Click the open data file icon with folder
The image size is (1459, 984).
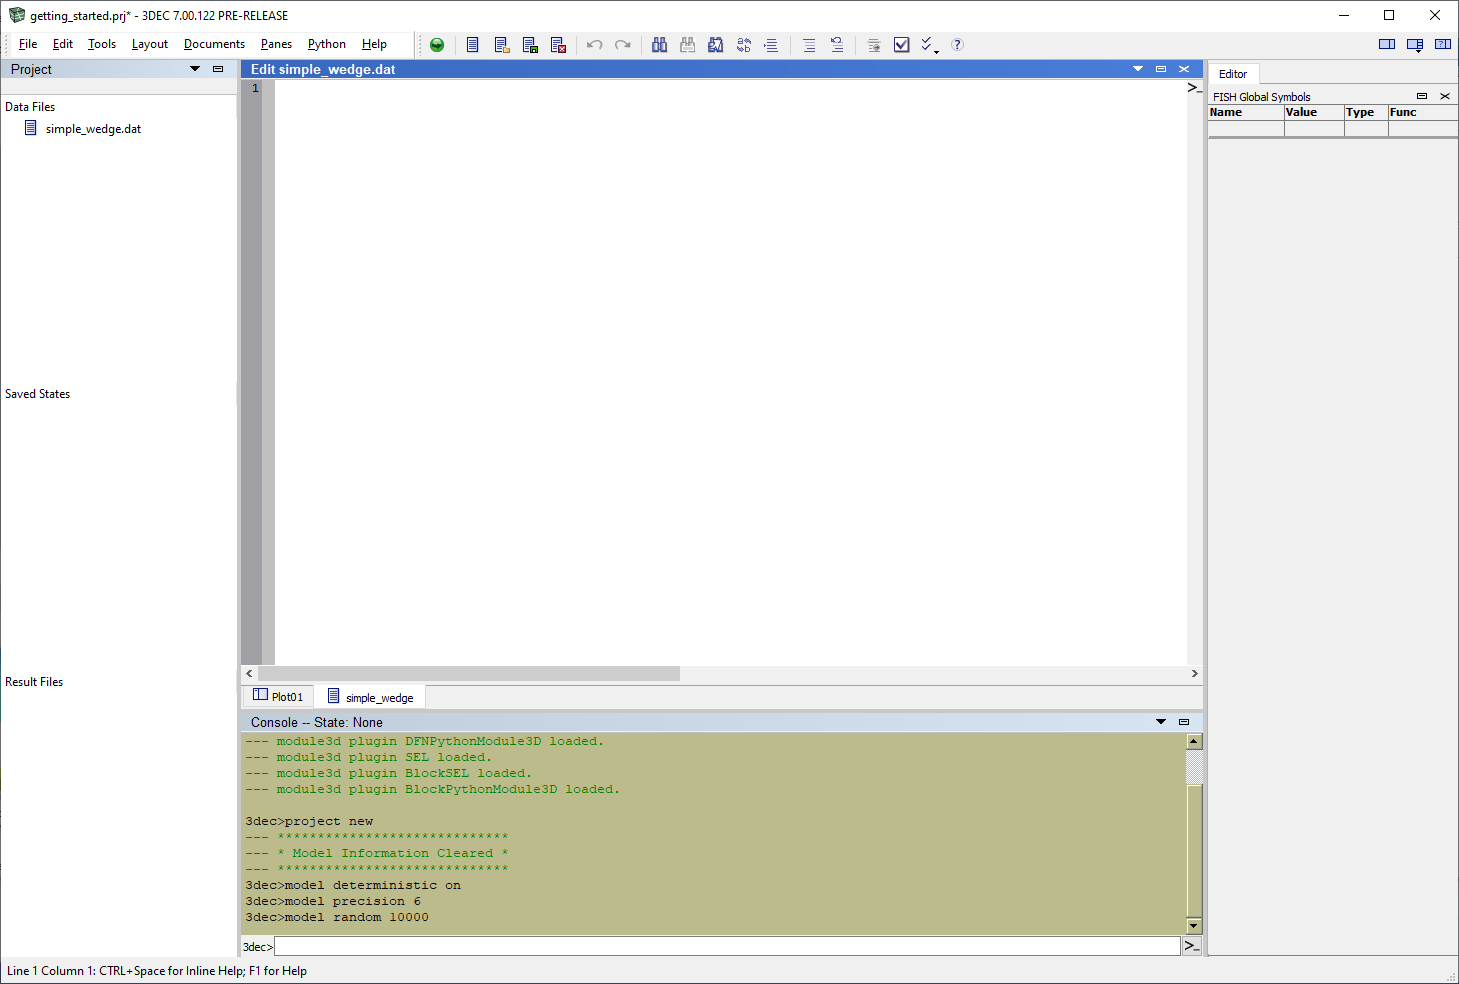pyautogui.click(x=502, y=45)
